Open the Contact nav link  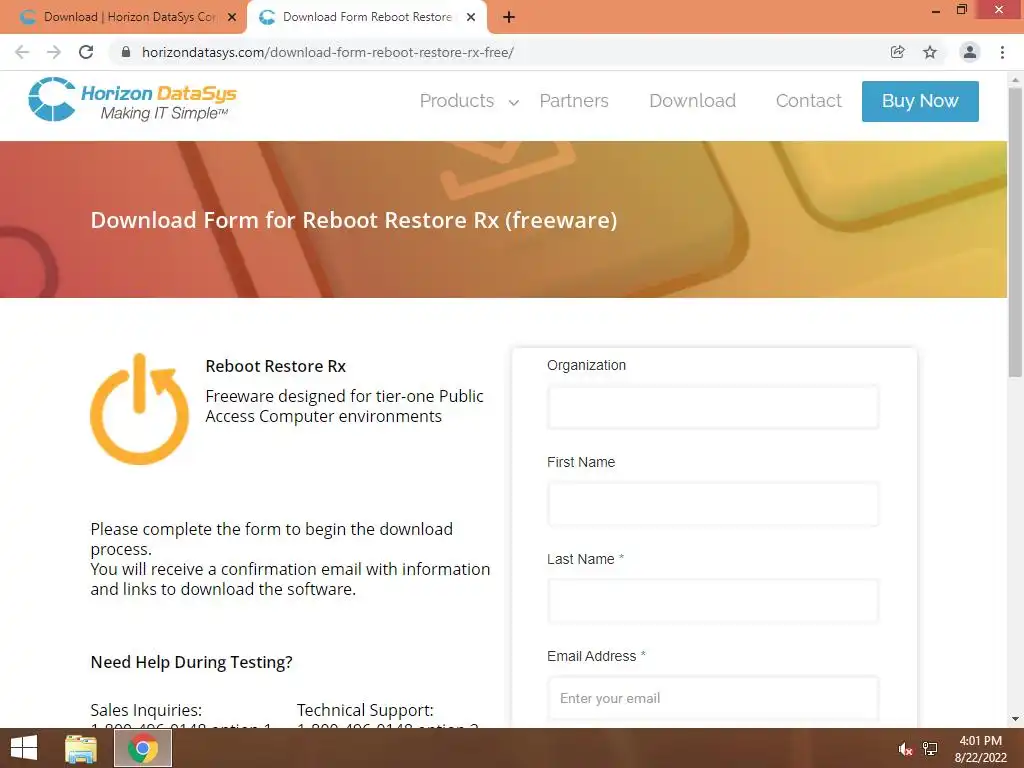[x=808, y=101]
